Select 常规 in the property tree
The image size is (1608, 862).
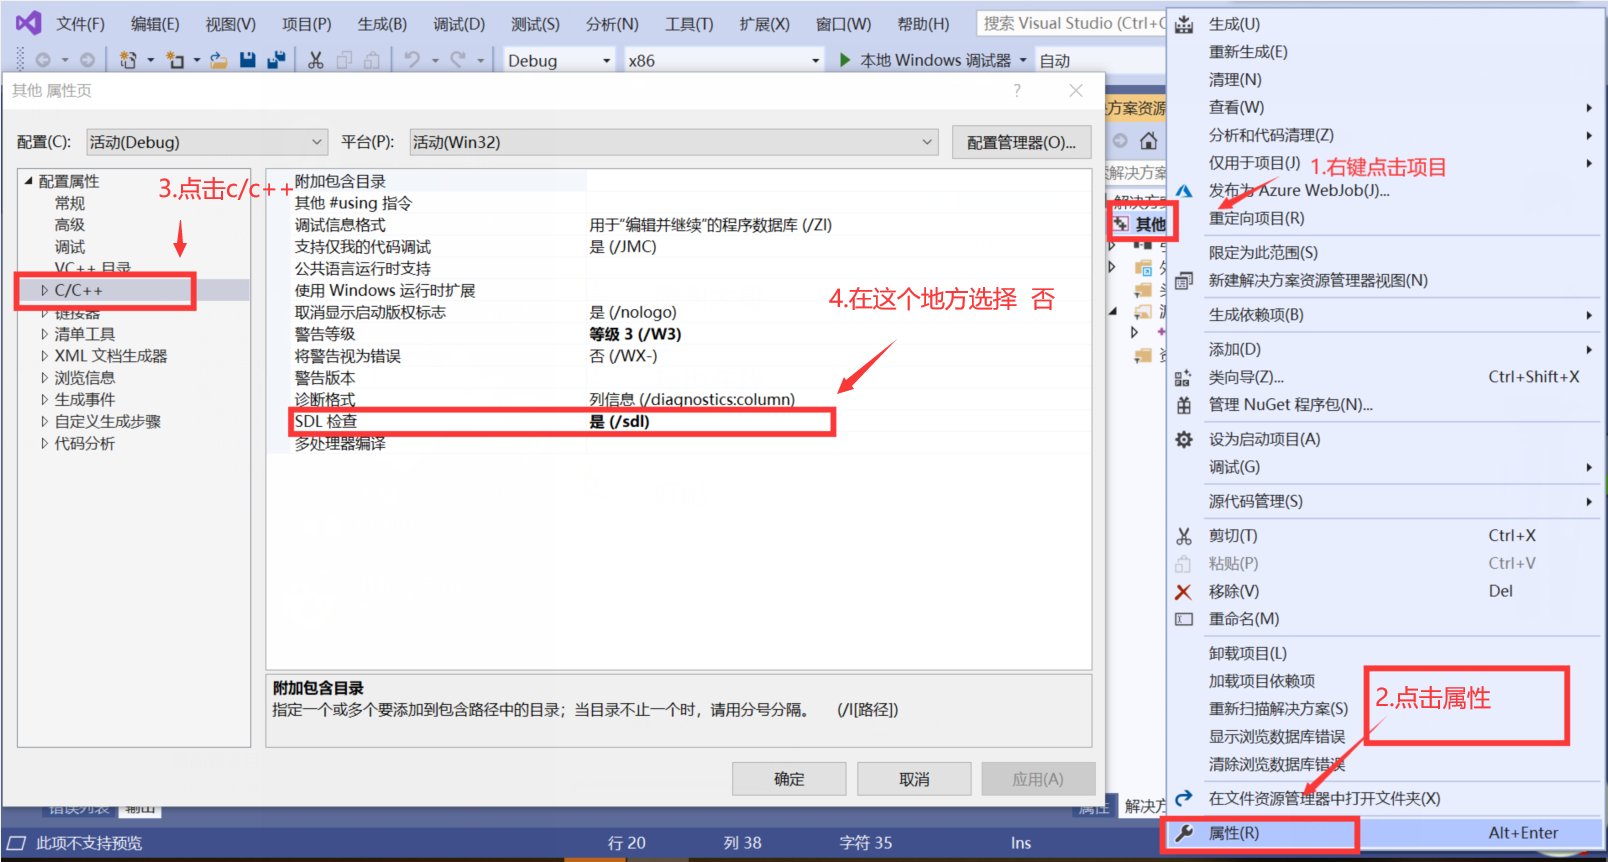70,203
